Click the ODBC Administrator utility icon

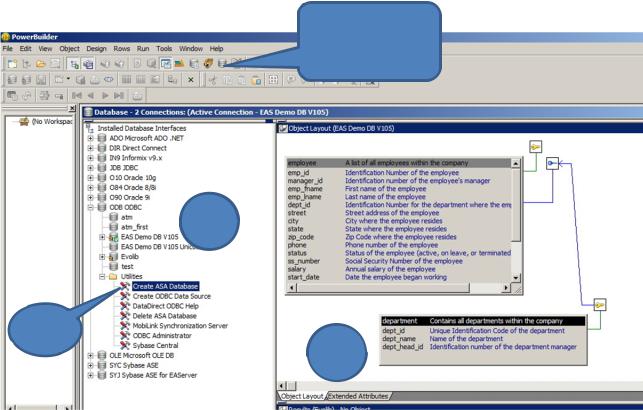(125, 335)
